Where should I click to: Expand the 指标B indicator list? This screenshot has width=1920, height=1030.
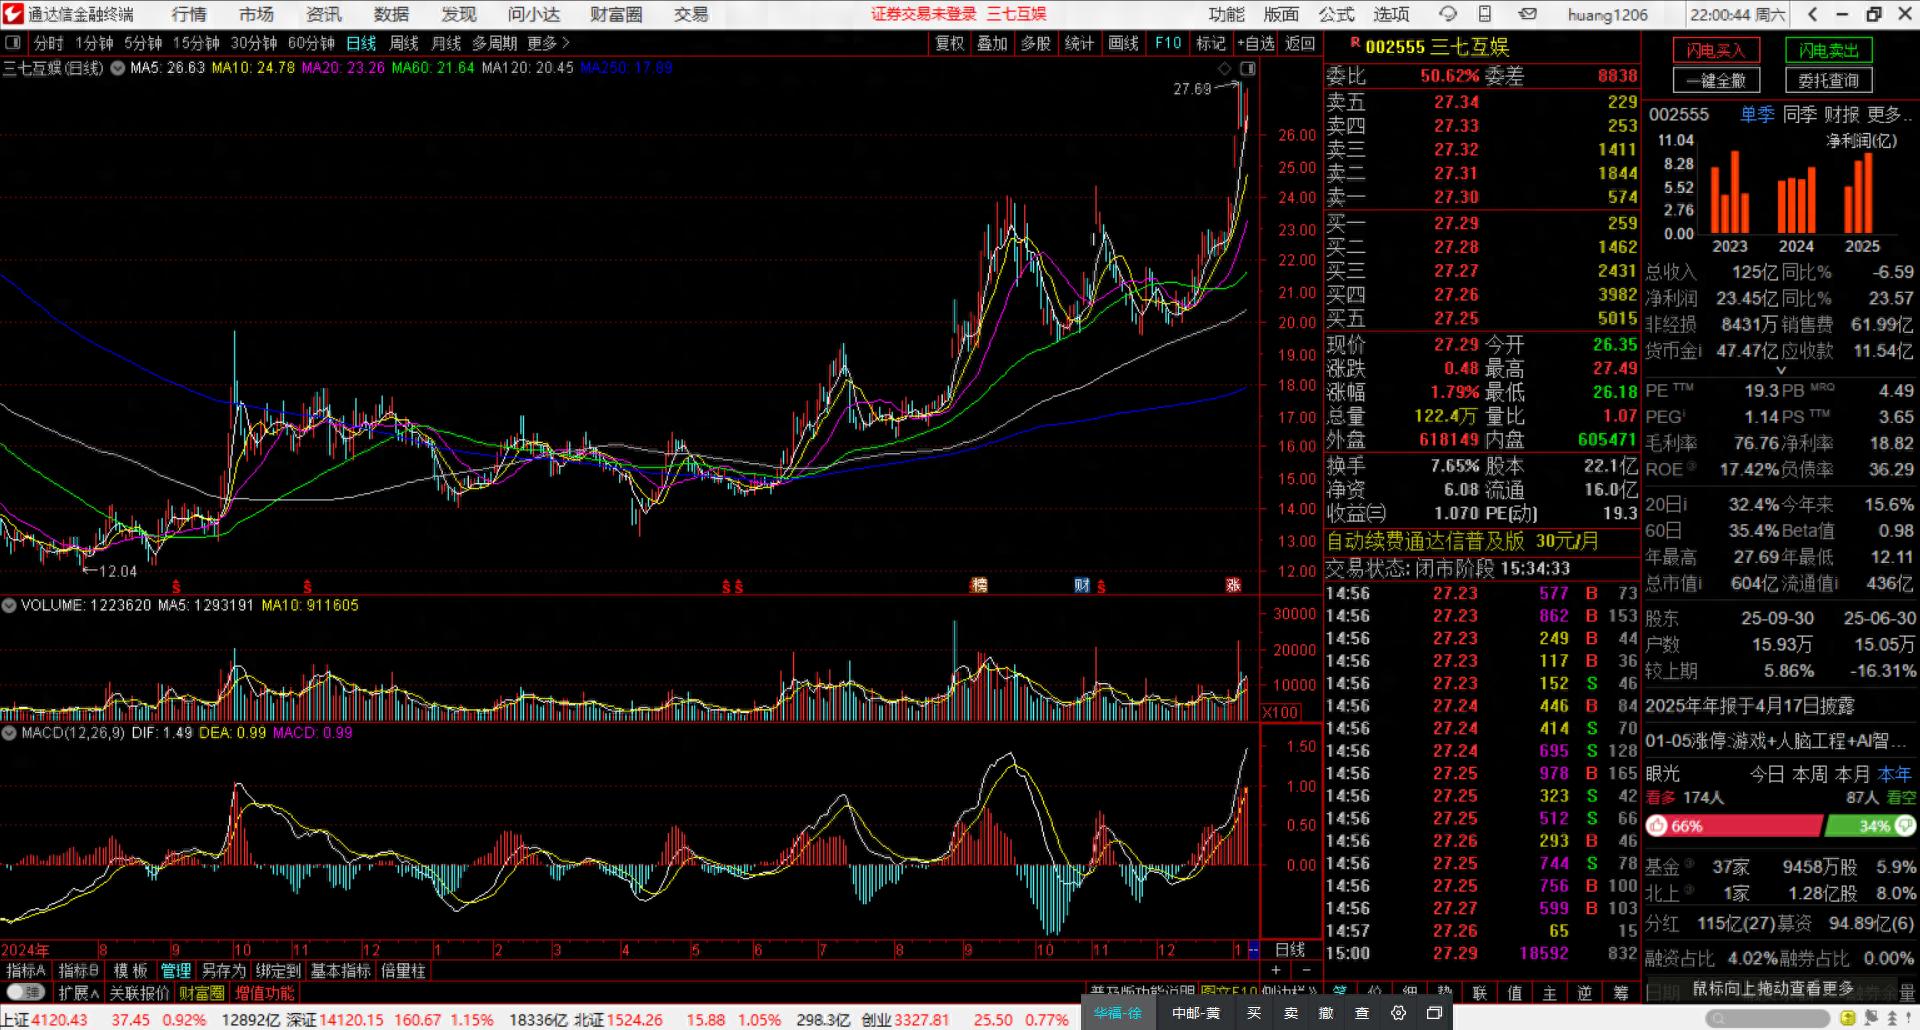pos(79,970)
